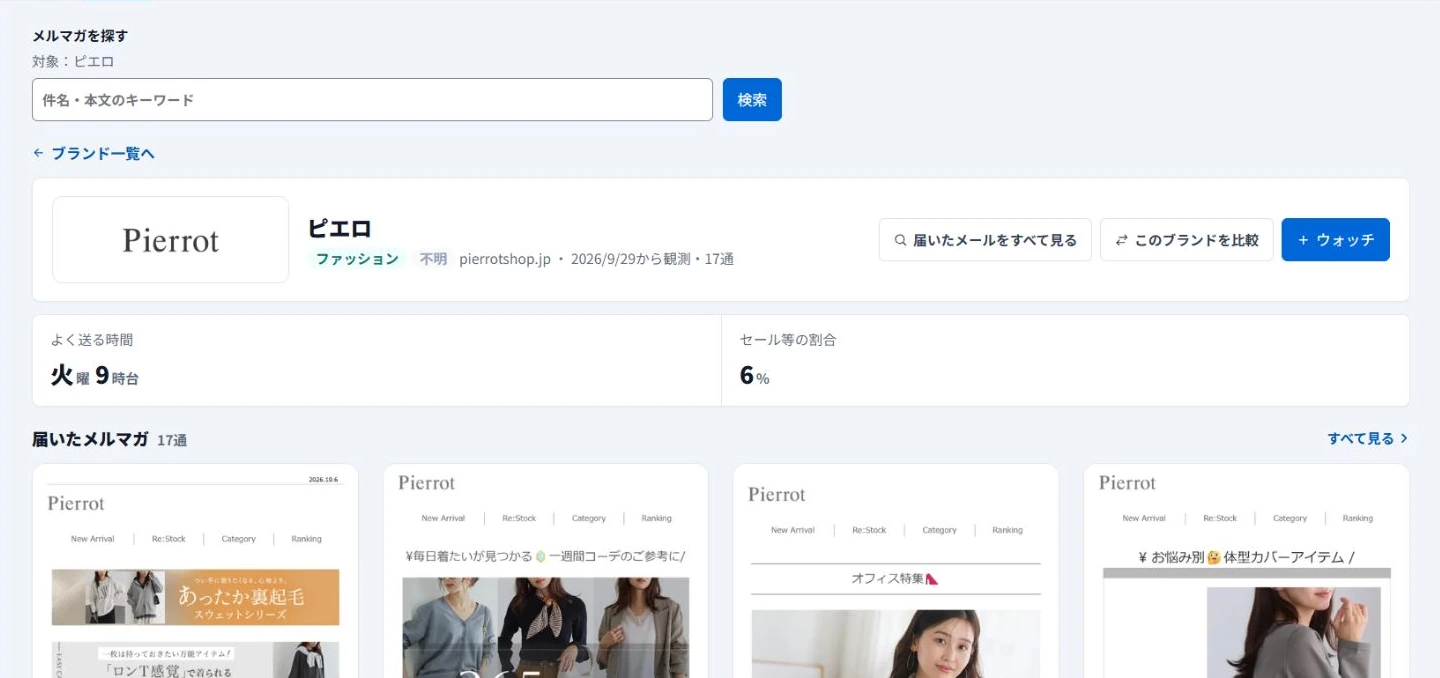Click the よく送る時間 stat label
Screen dimensions: 1440x678
[92, 340]
